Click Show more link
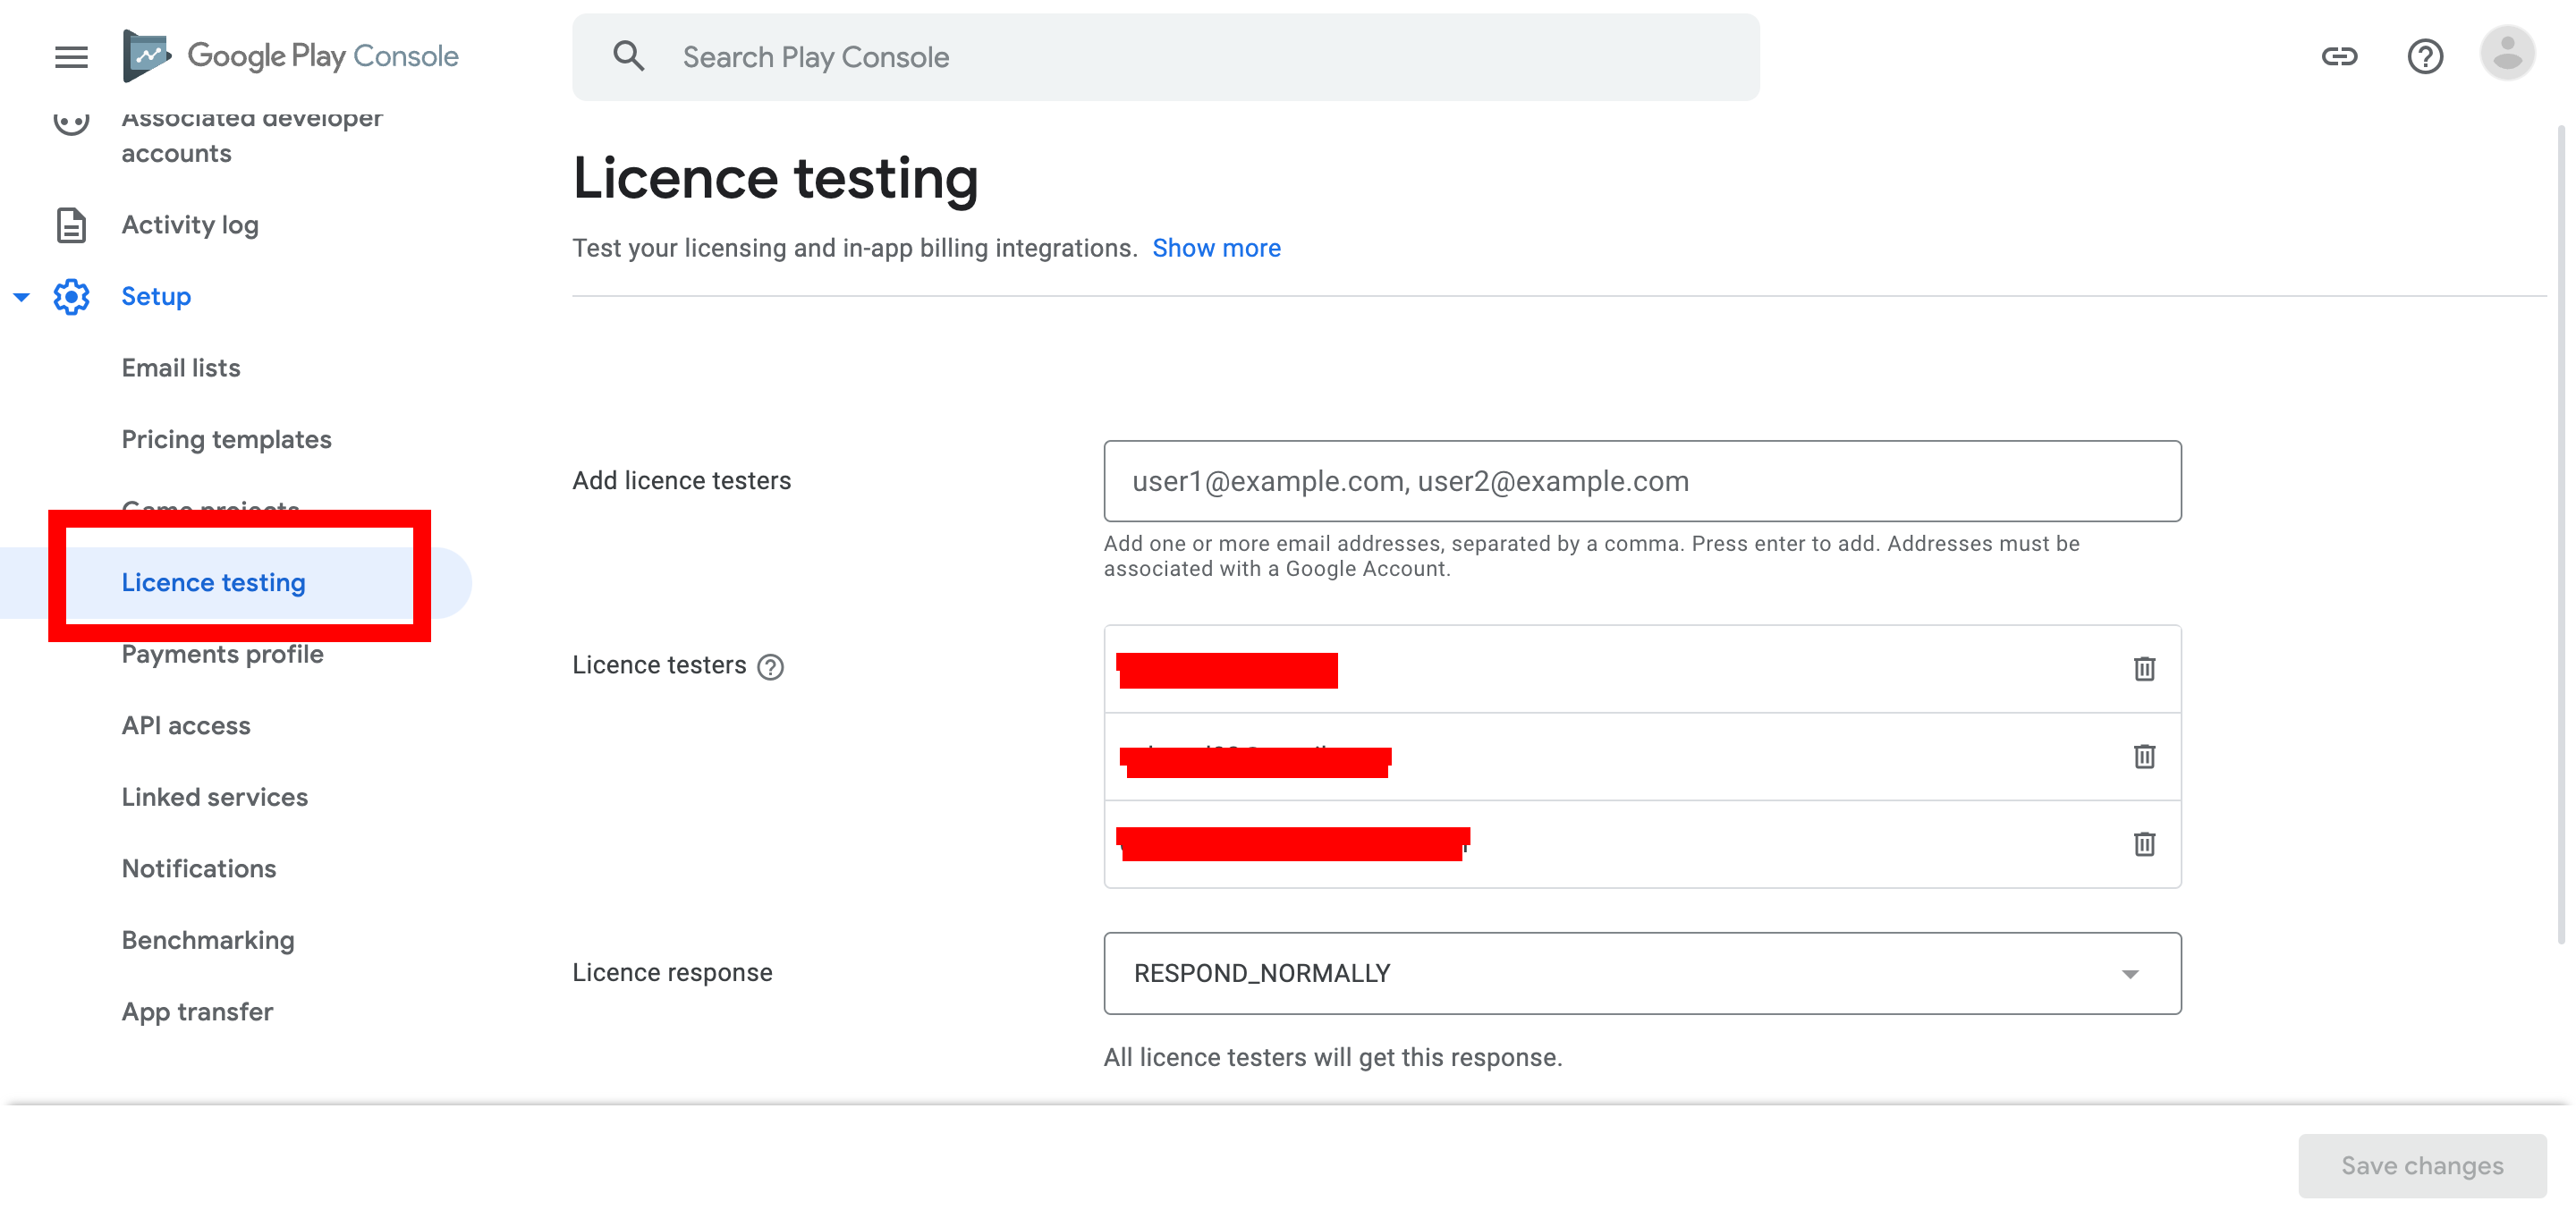Screen dimensions: 2576x1227 point(1215,248)
